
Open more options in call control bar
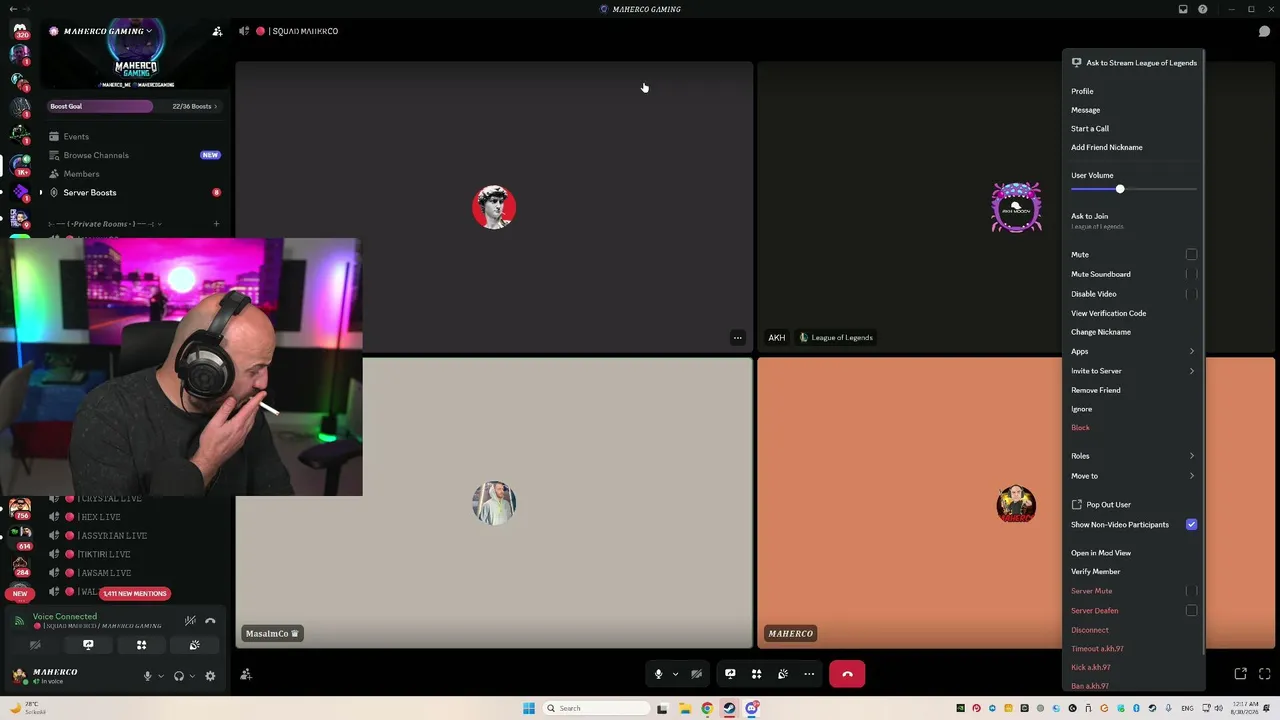point(809,674)
